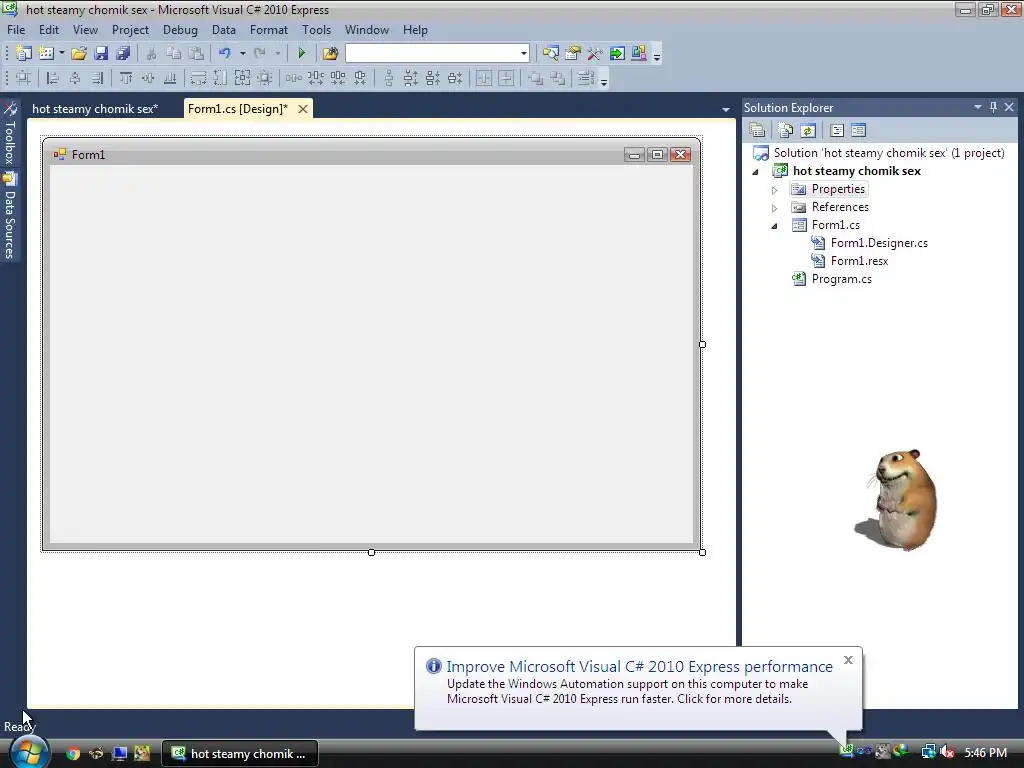Select the Form1.cs [Design]* tab

click(238, 109)
